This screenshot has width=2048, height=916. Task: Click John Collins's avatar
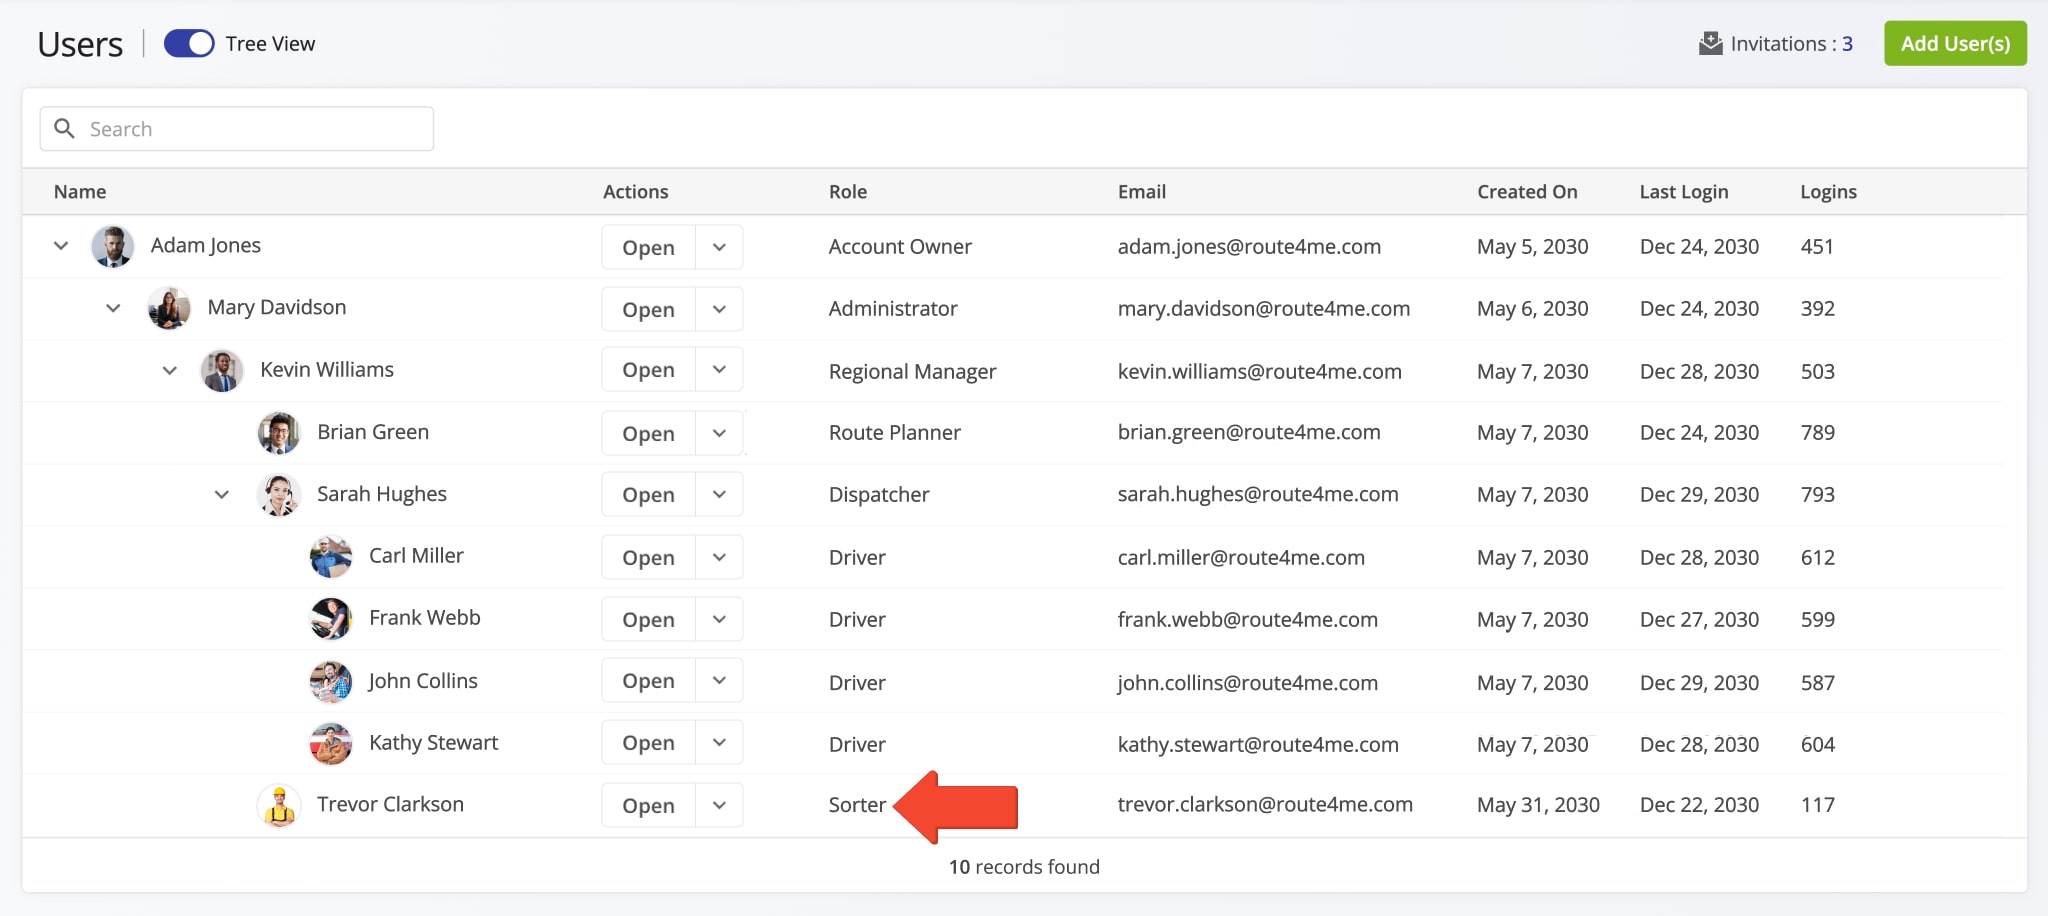pyautogui.click(x=331, y=682)
